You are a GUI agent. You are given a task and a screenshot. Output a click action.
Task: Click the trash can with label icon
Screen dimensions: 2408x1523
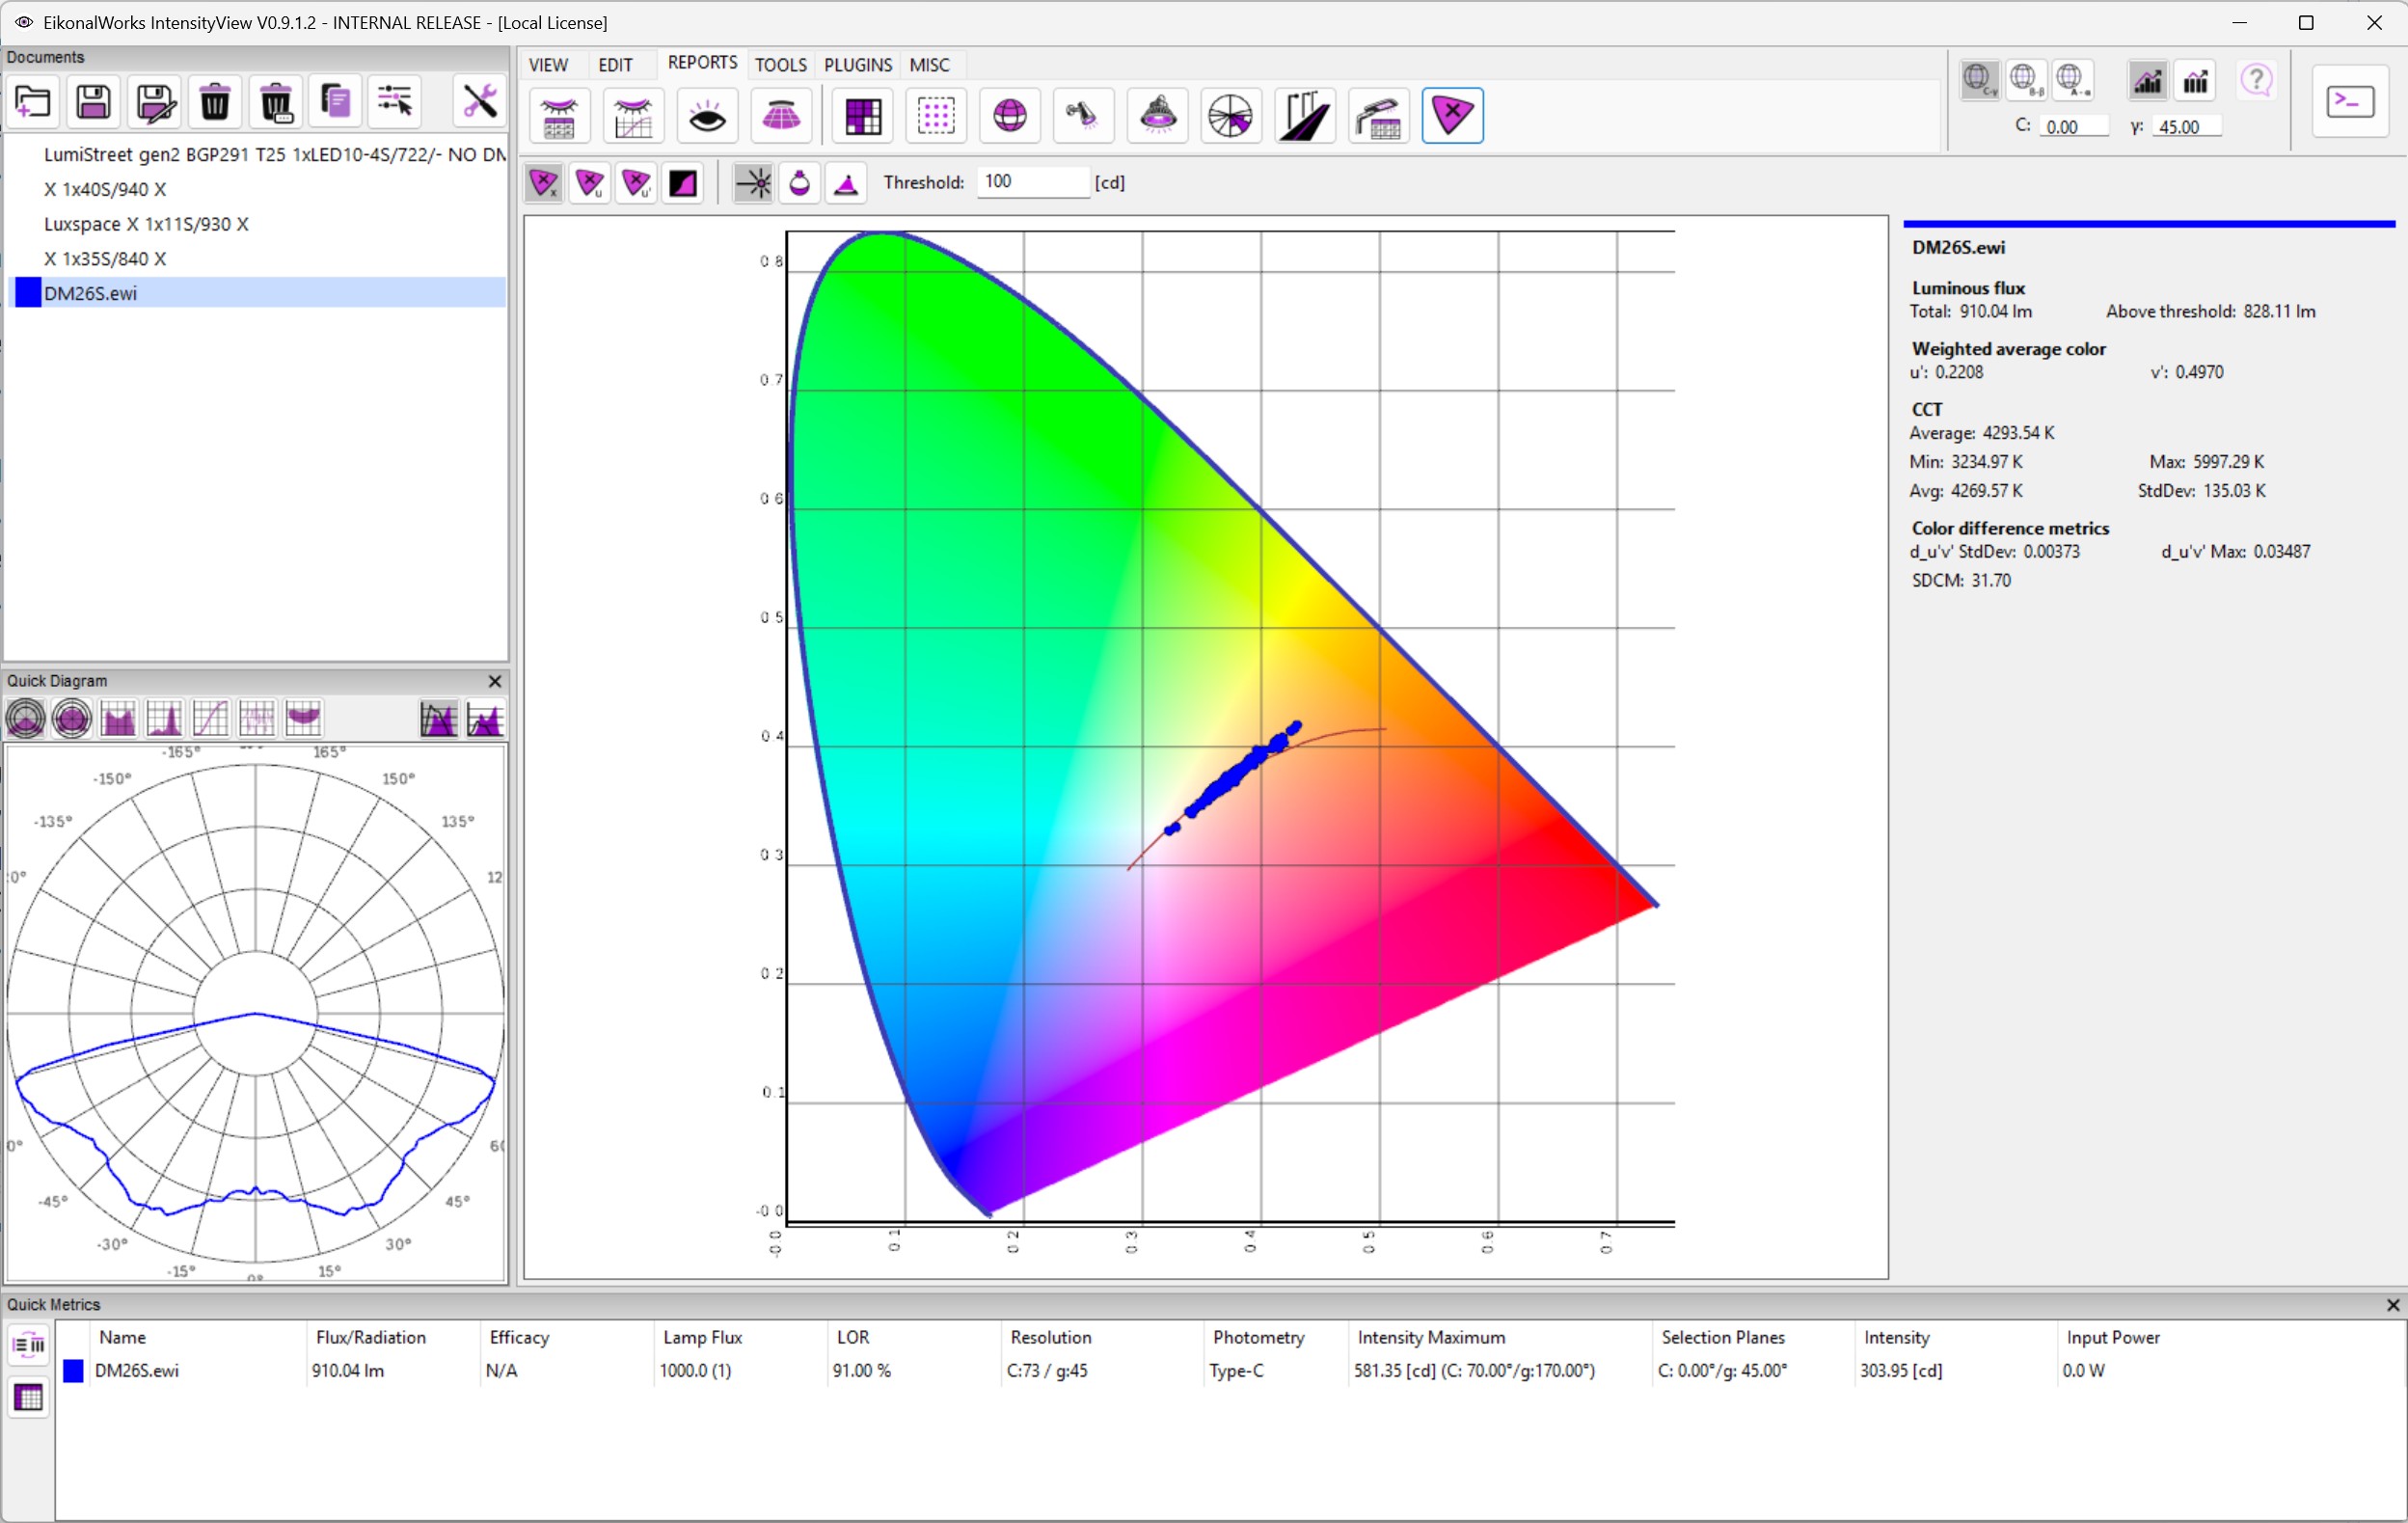(276, 102)
